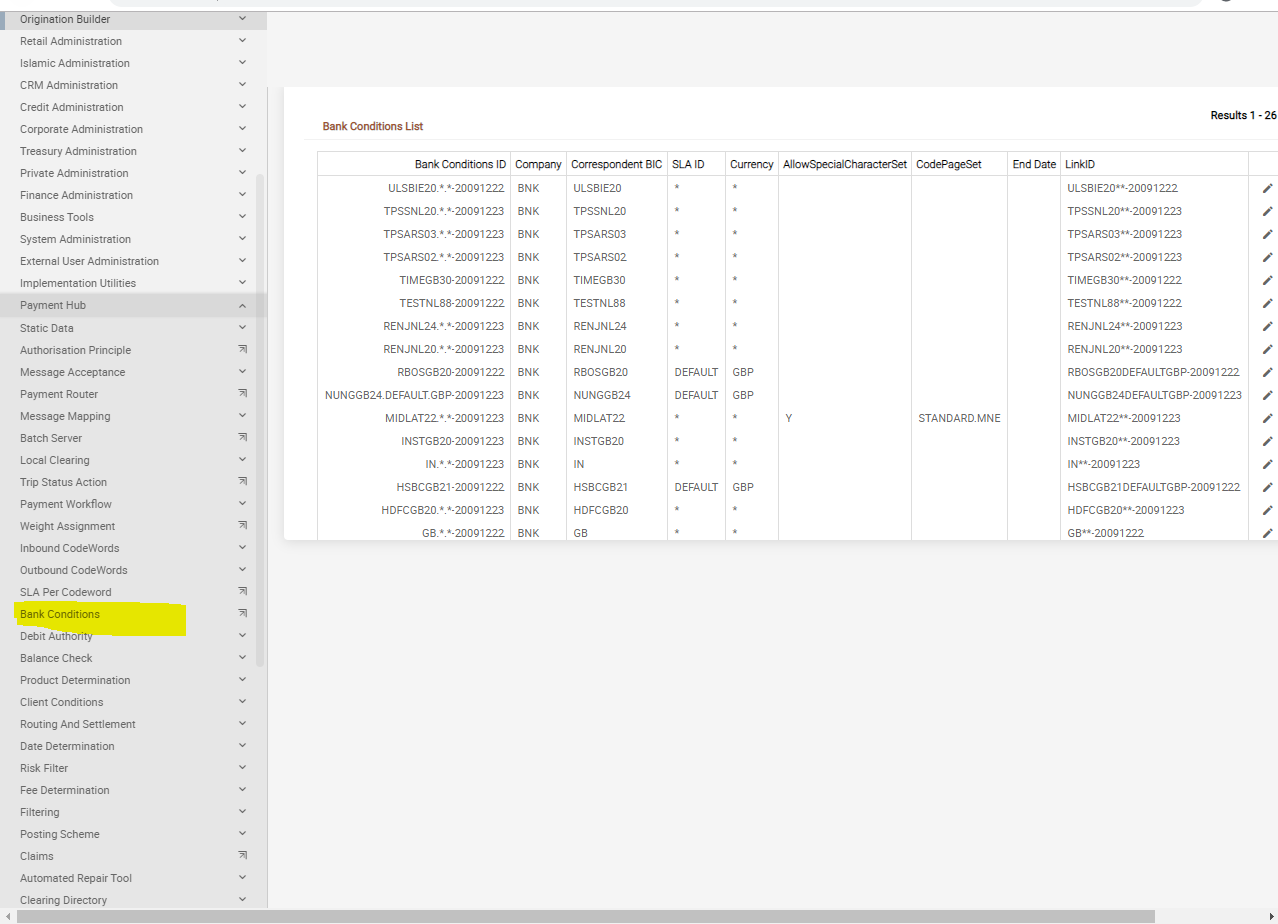
Task: Open the Bank Conditions launch icon
Action: pyautogui.click(x=242, y=614)
